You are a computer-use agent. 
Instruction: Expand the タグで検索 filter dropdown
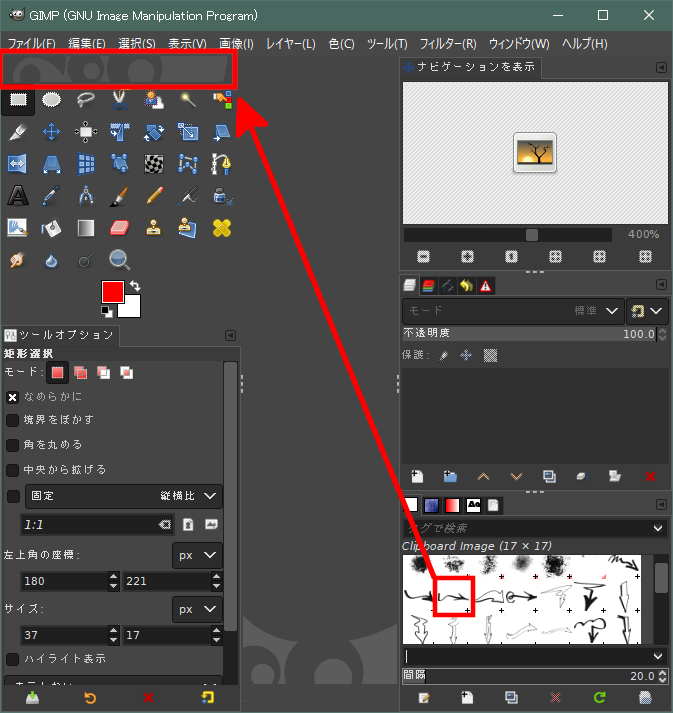coord(658,528)
